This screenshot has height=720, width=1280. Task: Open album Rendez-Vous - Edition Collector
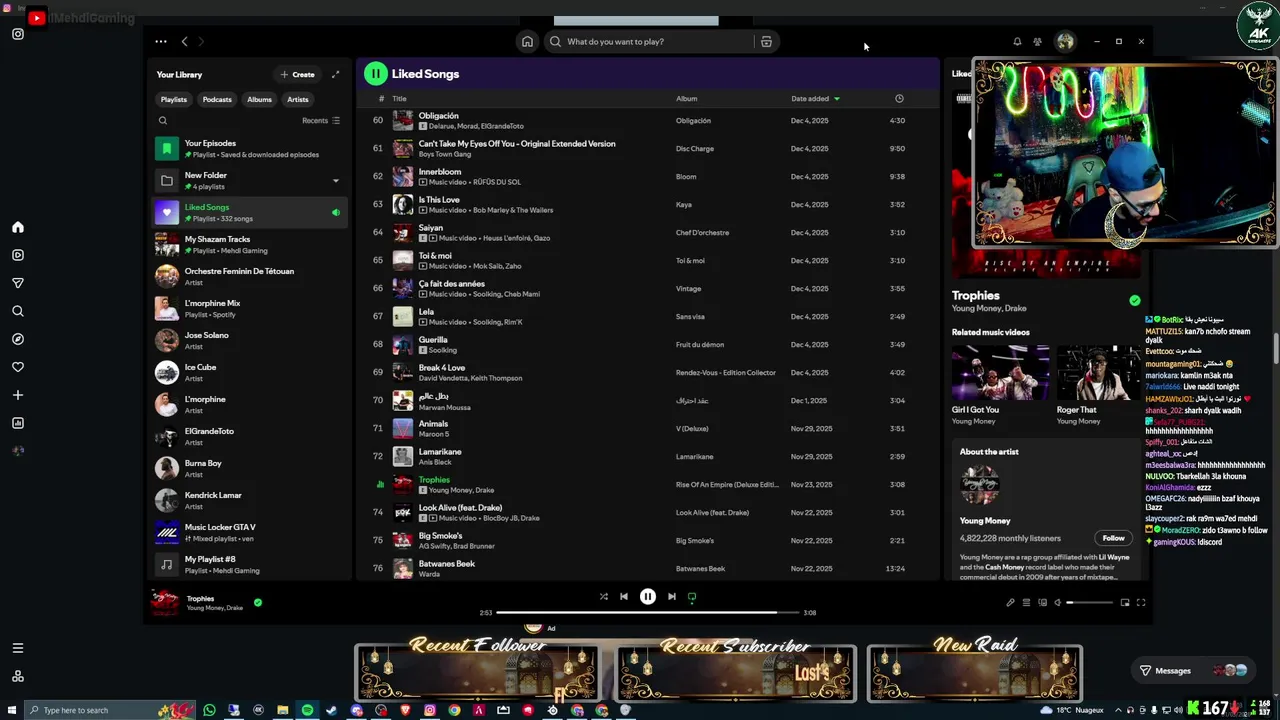(726, 373)
